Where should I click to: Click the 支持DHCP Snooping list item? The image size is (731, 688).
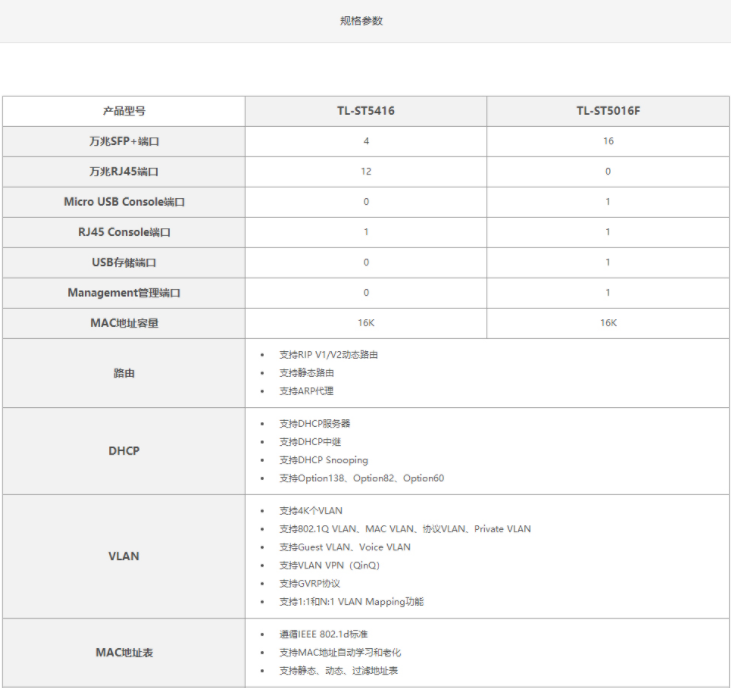click(x=323, y=460)
